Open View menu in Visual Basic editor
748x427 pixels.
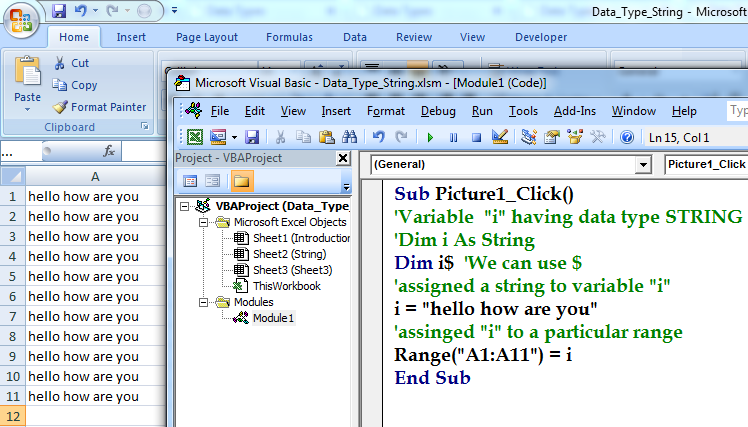pos(293,111)
